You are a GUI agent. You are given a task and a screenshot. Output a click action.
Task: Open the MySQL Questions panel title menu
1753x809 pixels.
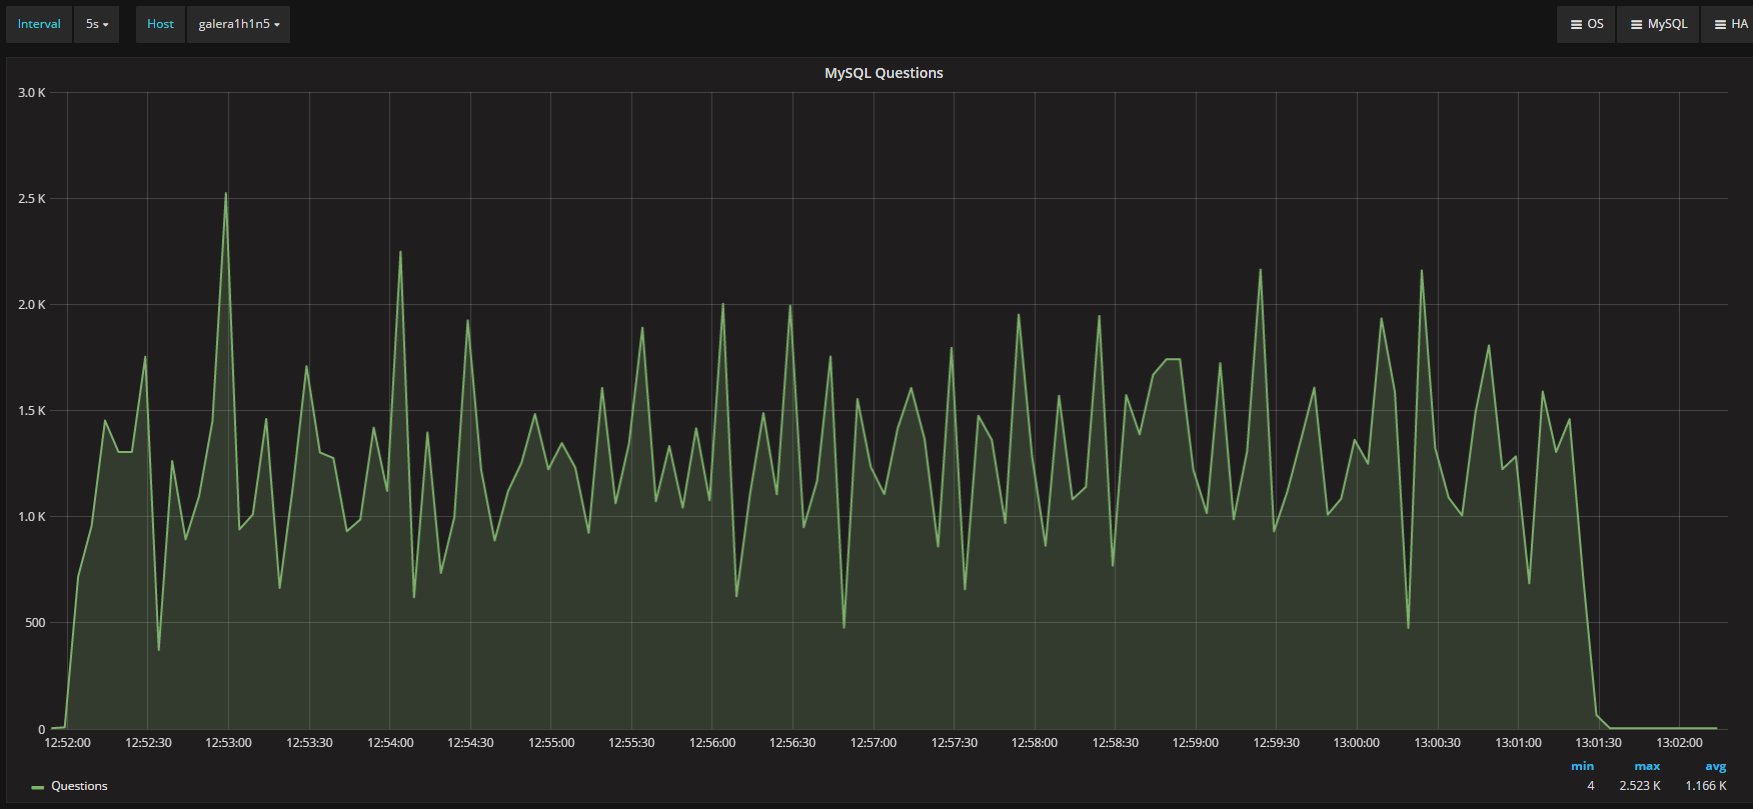tap(883, 73)
